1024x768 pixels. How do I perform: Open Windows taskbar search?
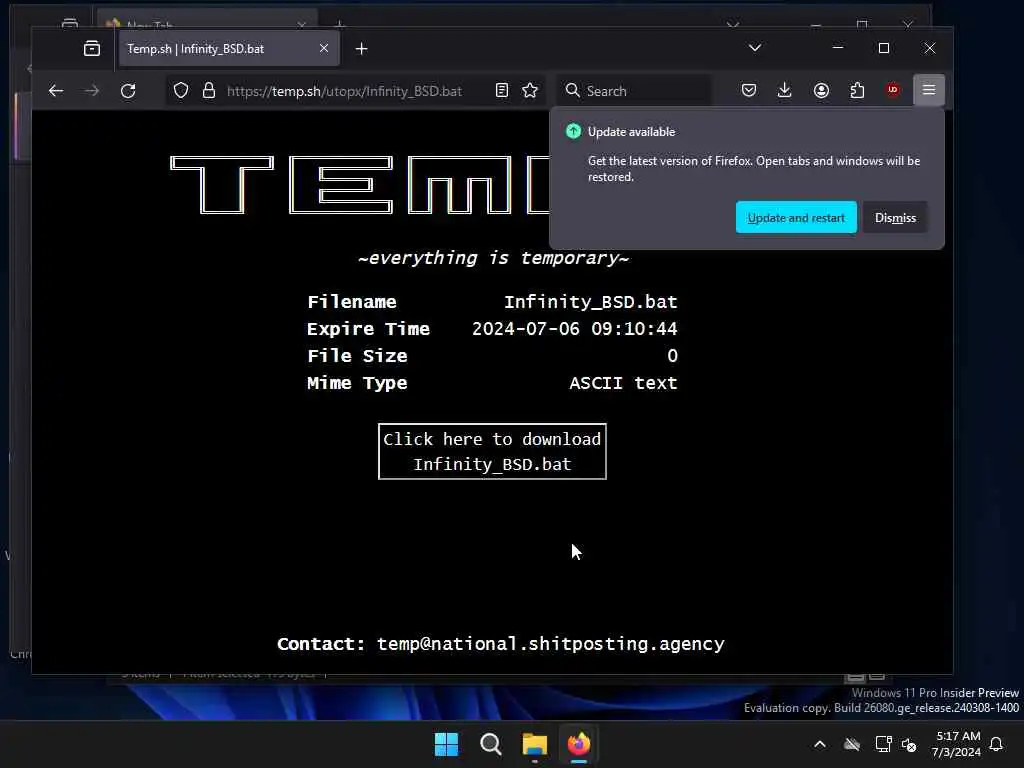click(x=490, y=744)
